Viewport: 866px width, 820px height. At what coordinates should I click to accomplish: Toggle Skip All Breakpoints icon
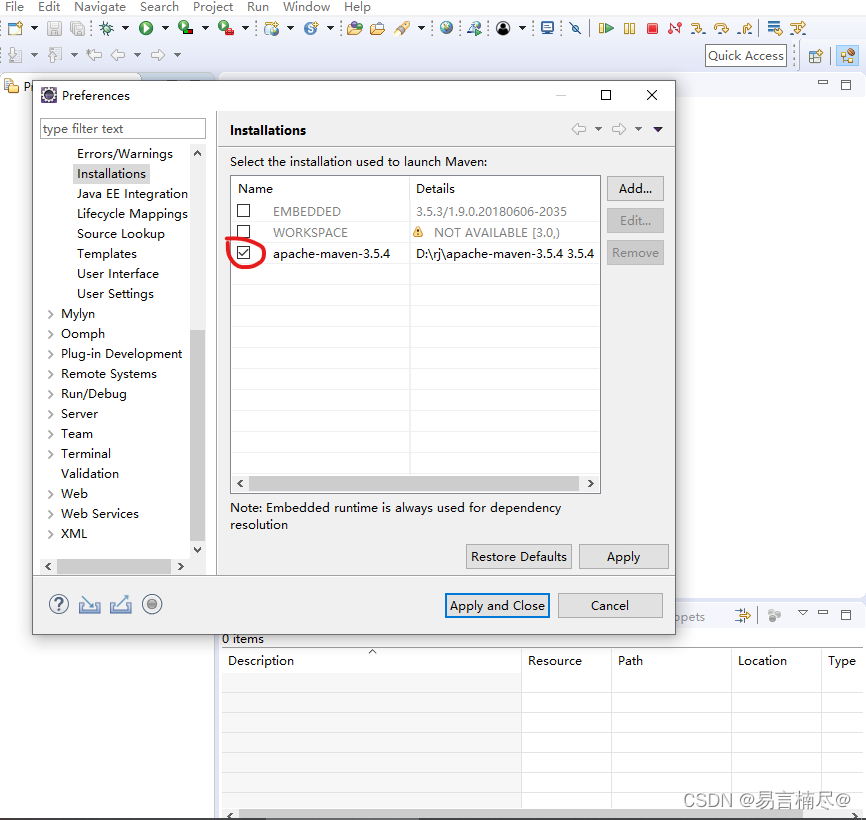click(x=575, y=28)
